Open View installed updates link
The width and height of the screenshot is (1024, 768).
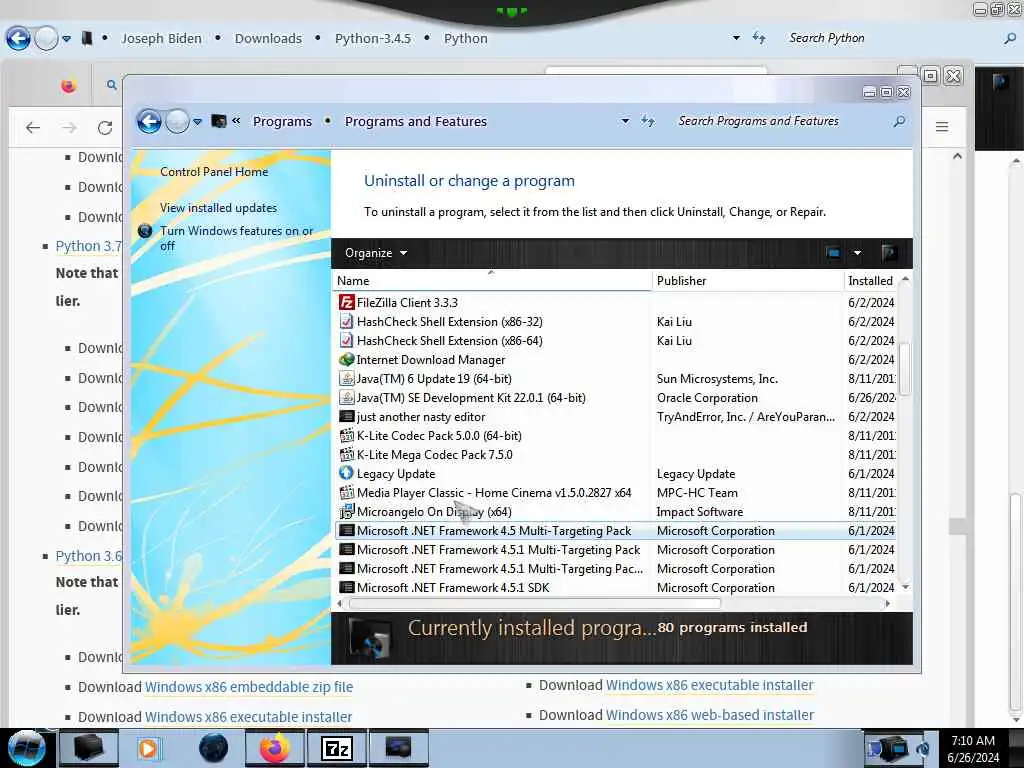(218, 208)
